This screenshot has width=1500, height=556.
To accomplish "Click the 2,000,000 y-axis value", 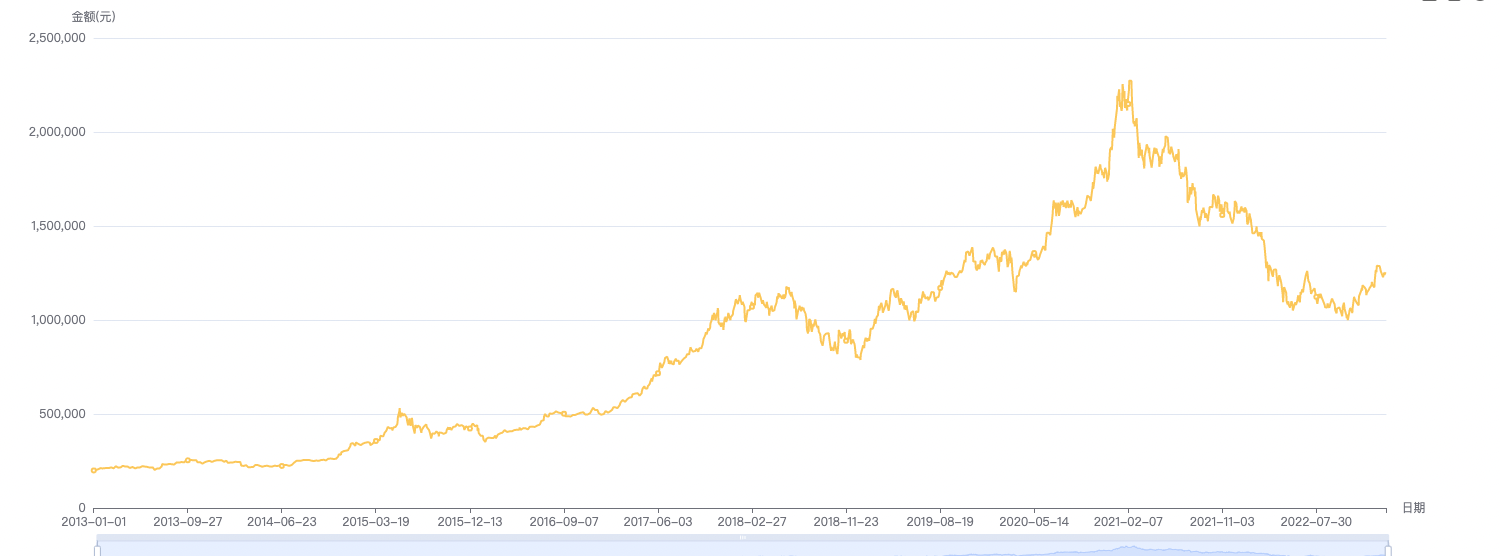I will point(59,132).
